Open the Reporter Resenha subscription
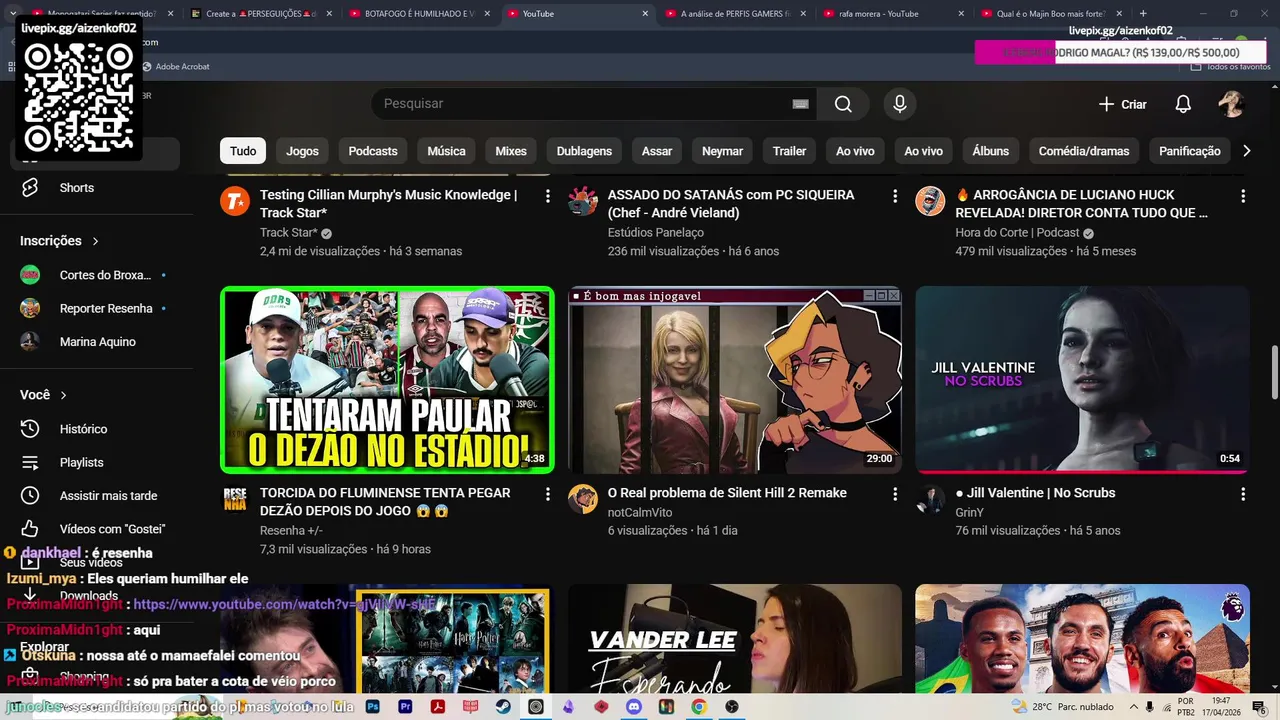The width and height of the screenshot is (1280, 720). pos(97,309)
